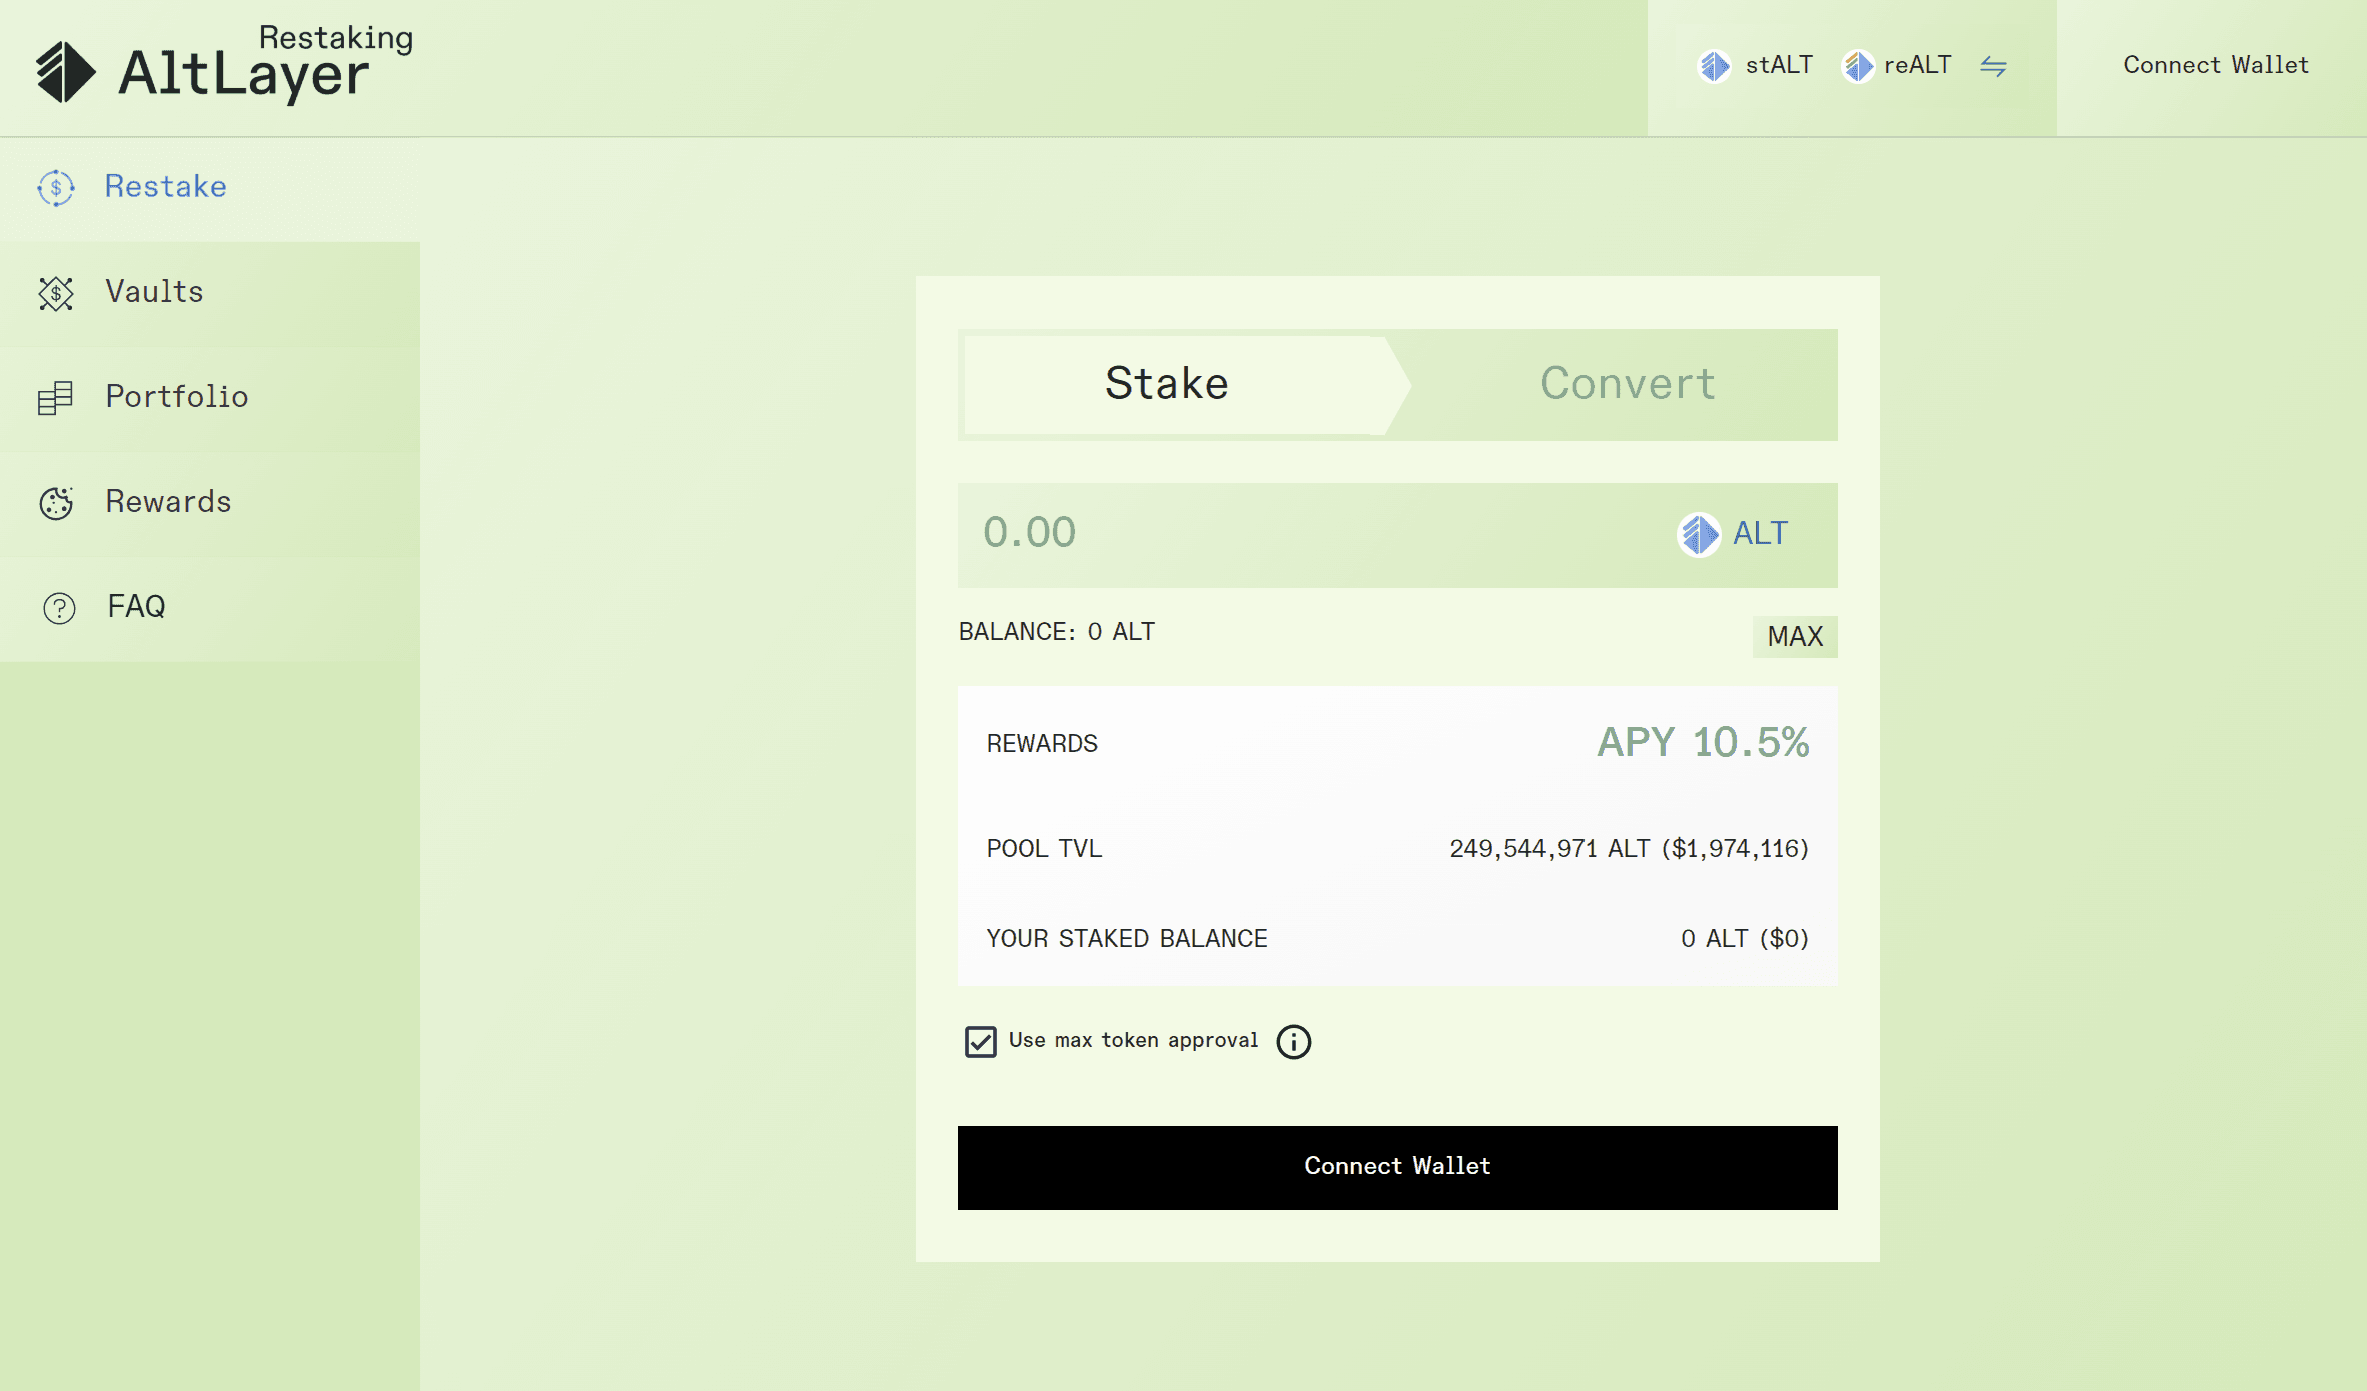Click the stALT token icon
Screen dimensions: 2367x1391
pos(1715,66)
